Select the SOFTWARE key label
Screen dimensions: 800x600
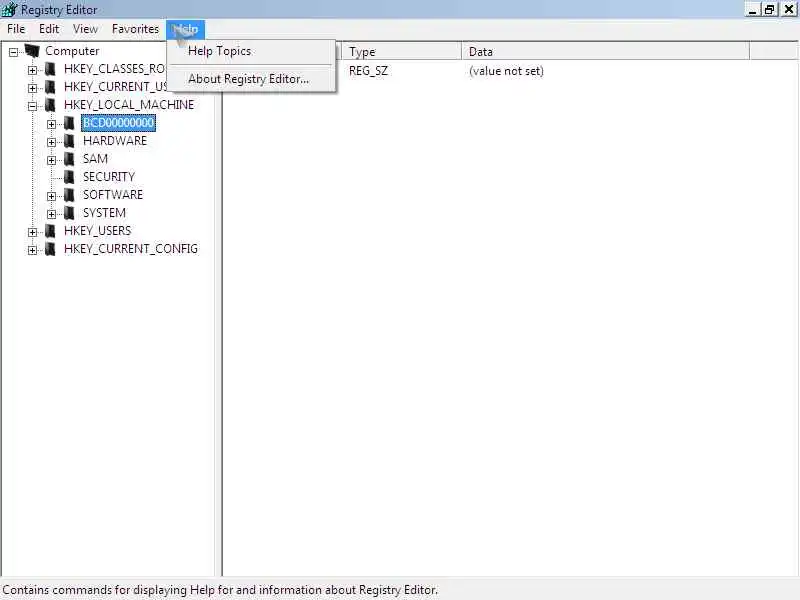[113, 195]
